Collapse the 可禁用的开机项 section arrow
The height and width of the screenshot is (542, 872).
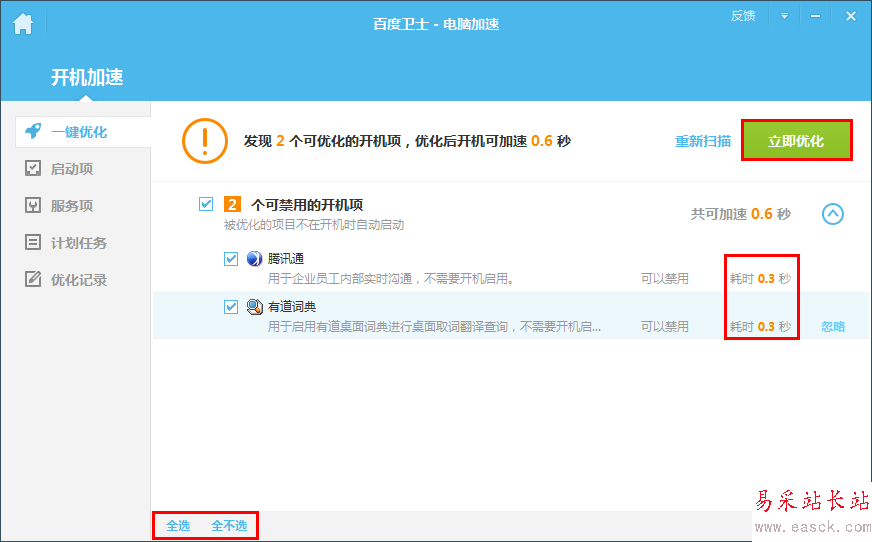pos(833,214)
